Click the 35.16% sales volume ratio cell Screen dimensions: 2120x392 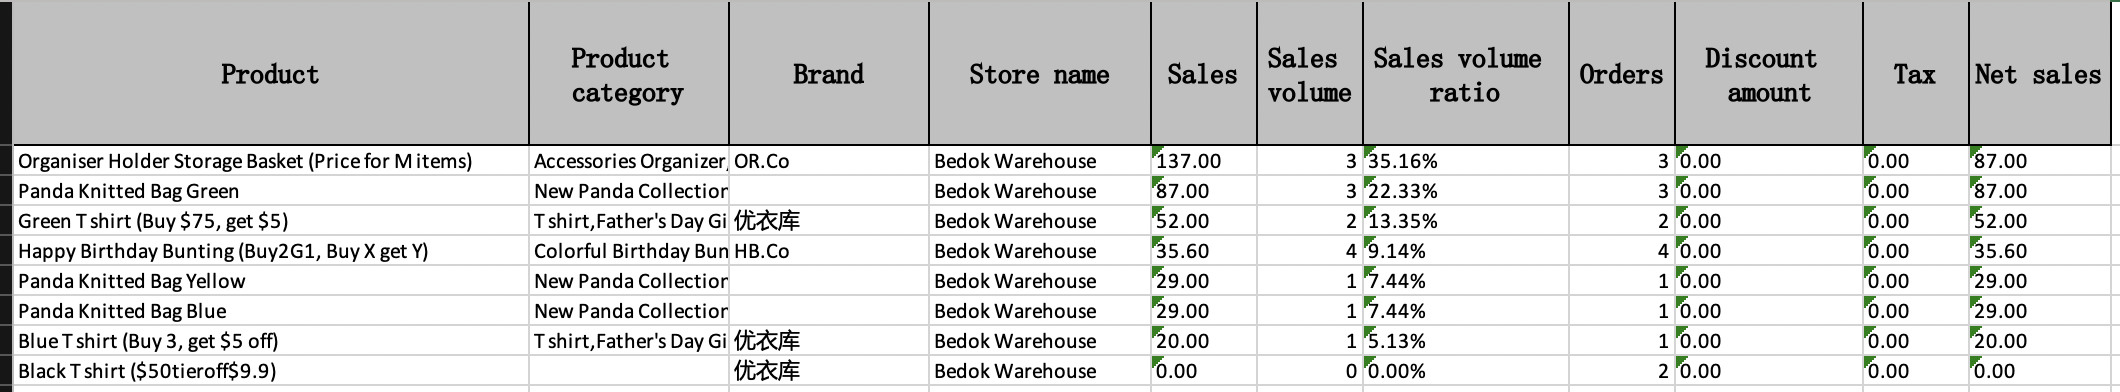tap(1465, 161)
